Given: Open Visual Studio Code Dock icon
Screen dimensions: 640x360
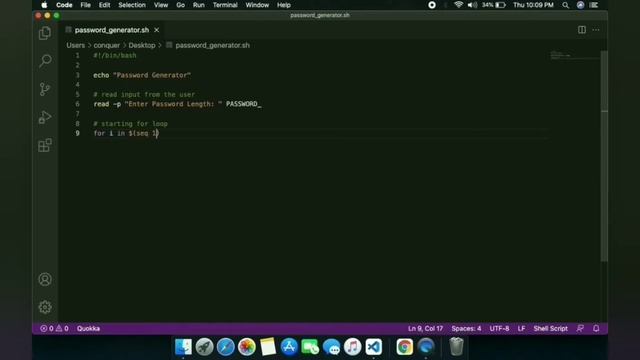Looking at the screenshot, I should [x=374, y=347].
